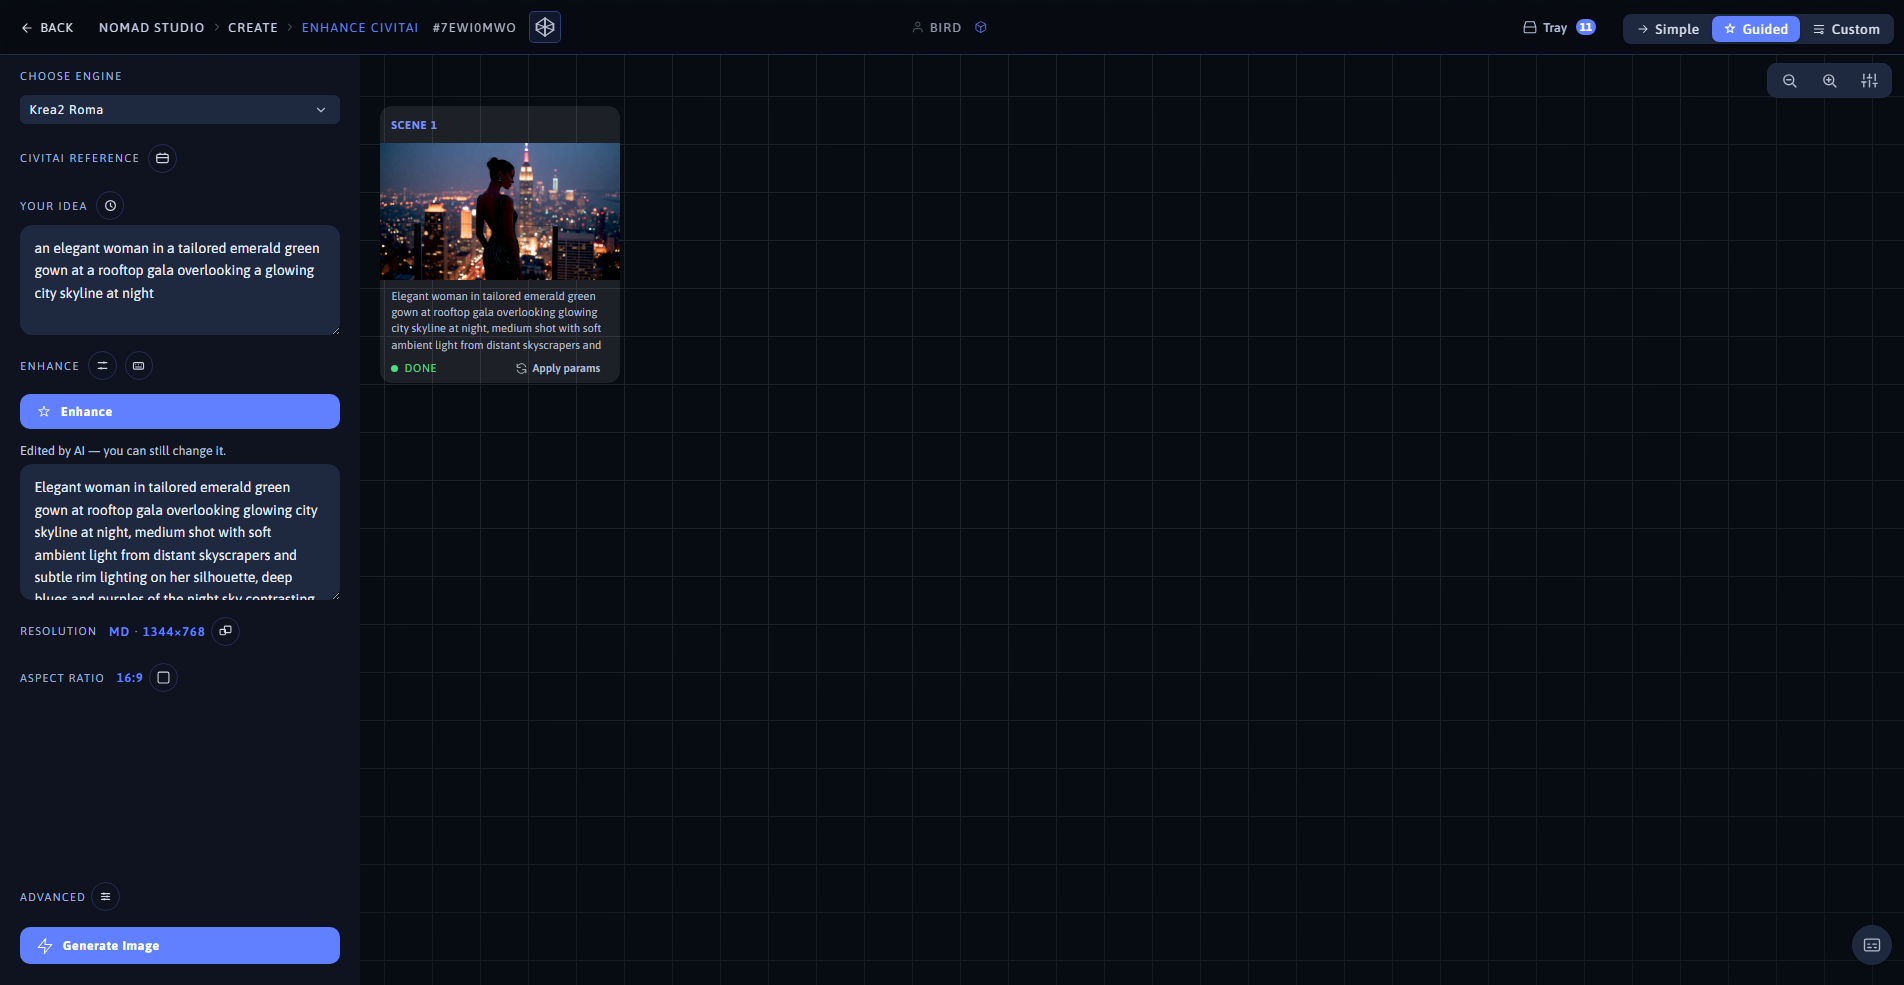This screenshot has height=985, width=1904.
Task: Open canvas sliders settings icon
Action: point(1870,81)
